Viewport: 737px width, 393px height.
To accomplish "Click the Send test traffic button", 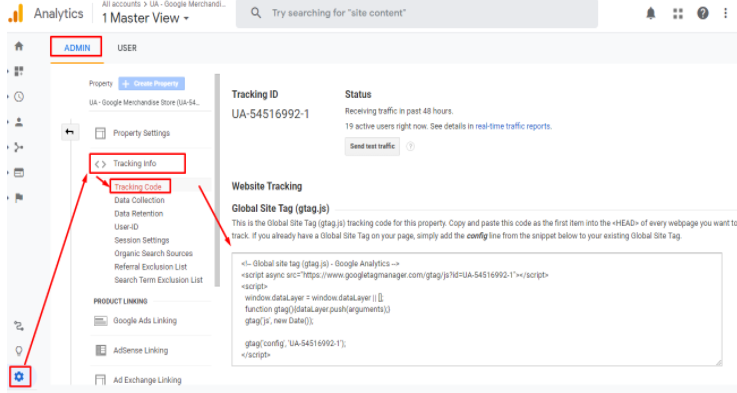I will coord(372,146).
